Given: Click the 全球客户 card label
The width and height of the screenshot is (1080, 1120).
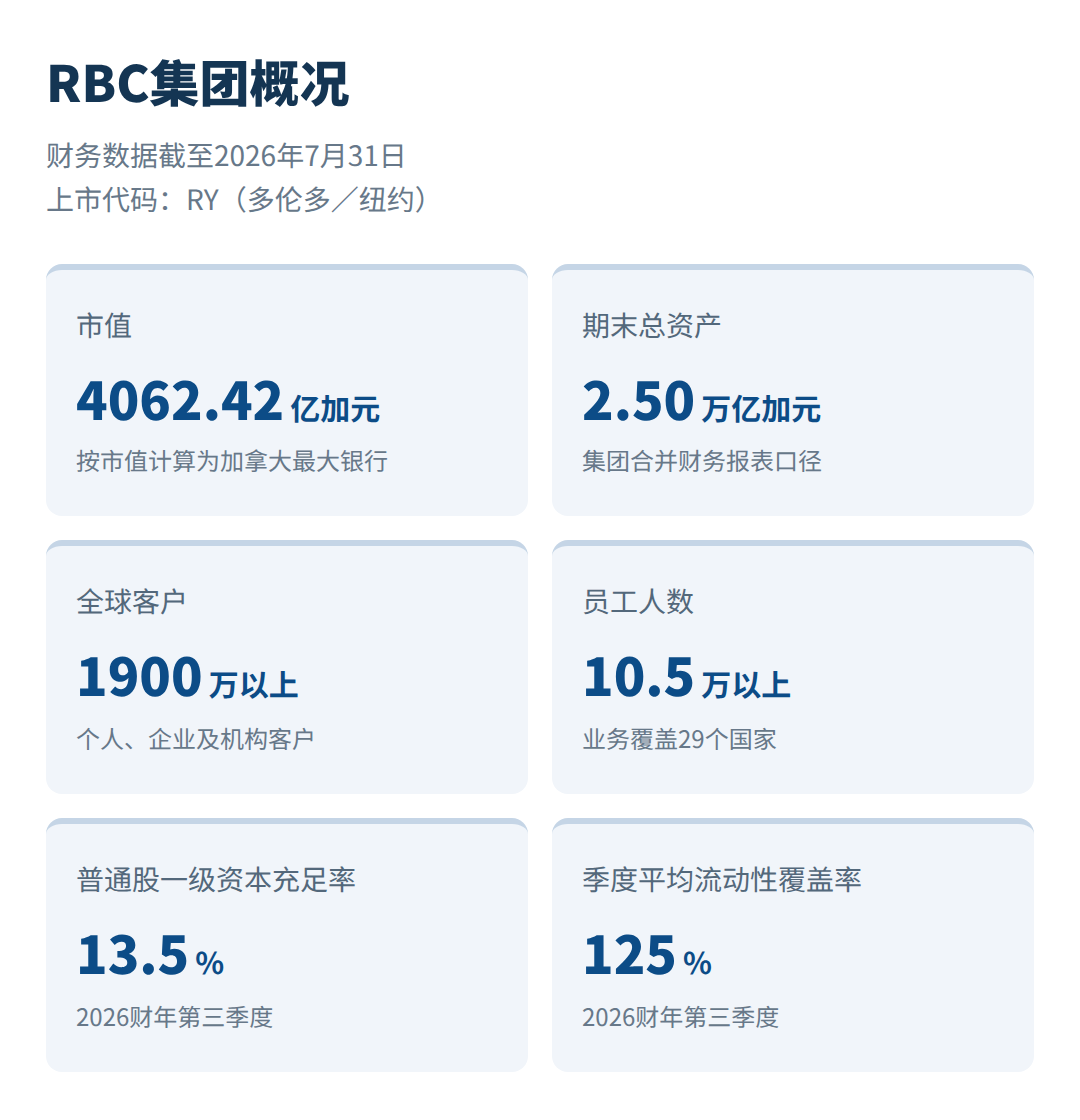Looking at the screenshot, I should tap(131, 601).
